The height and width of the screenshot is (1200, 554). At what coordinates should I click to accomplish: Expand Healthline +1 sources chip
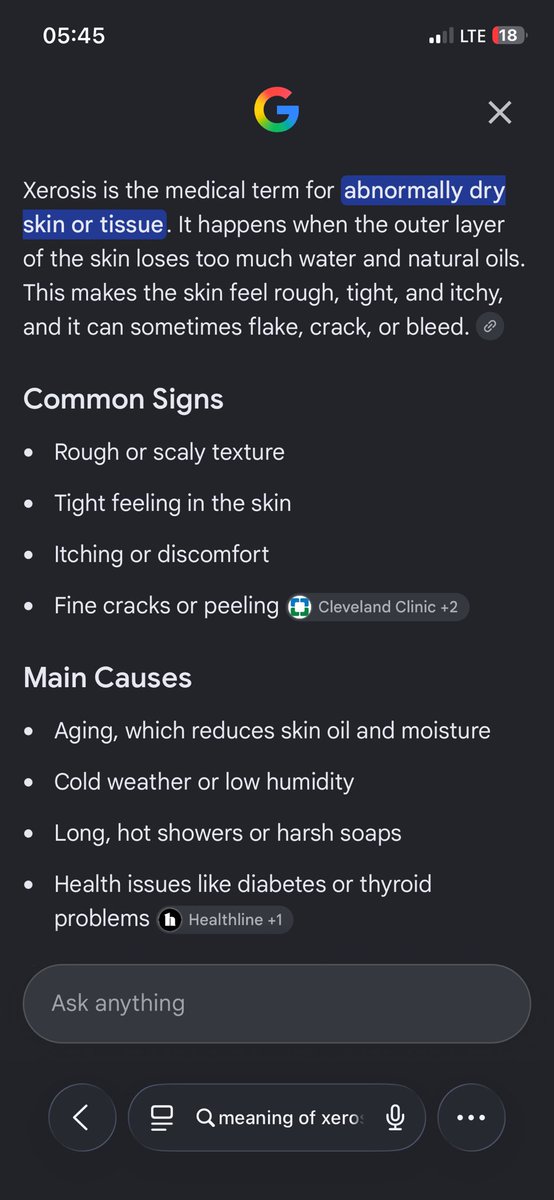[x=224, y=919]
